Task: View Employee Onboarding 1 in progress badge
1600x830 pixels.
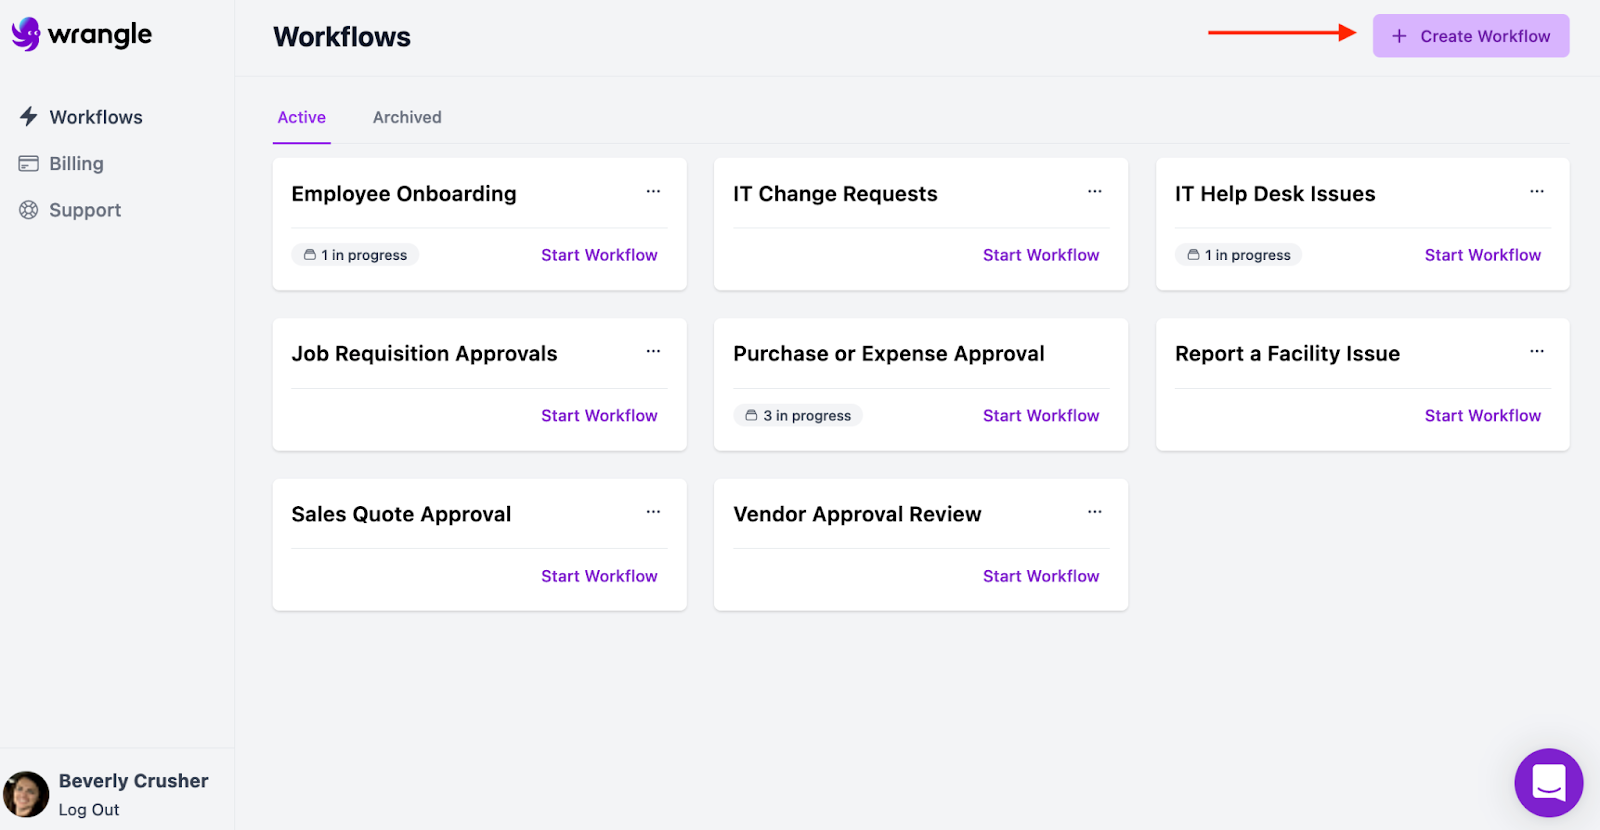Action: [355, 255]
